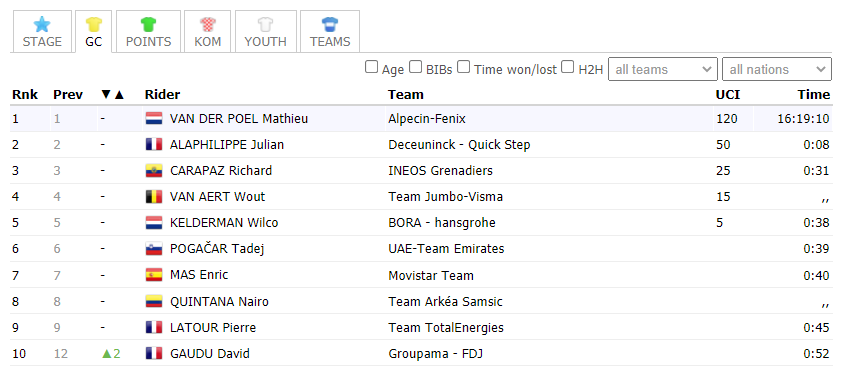Click the polka dot KOM jersey icon
The image size is (847, 367).
point(207,24)
